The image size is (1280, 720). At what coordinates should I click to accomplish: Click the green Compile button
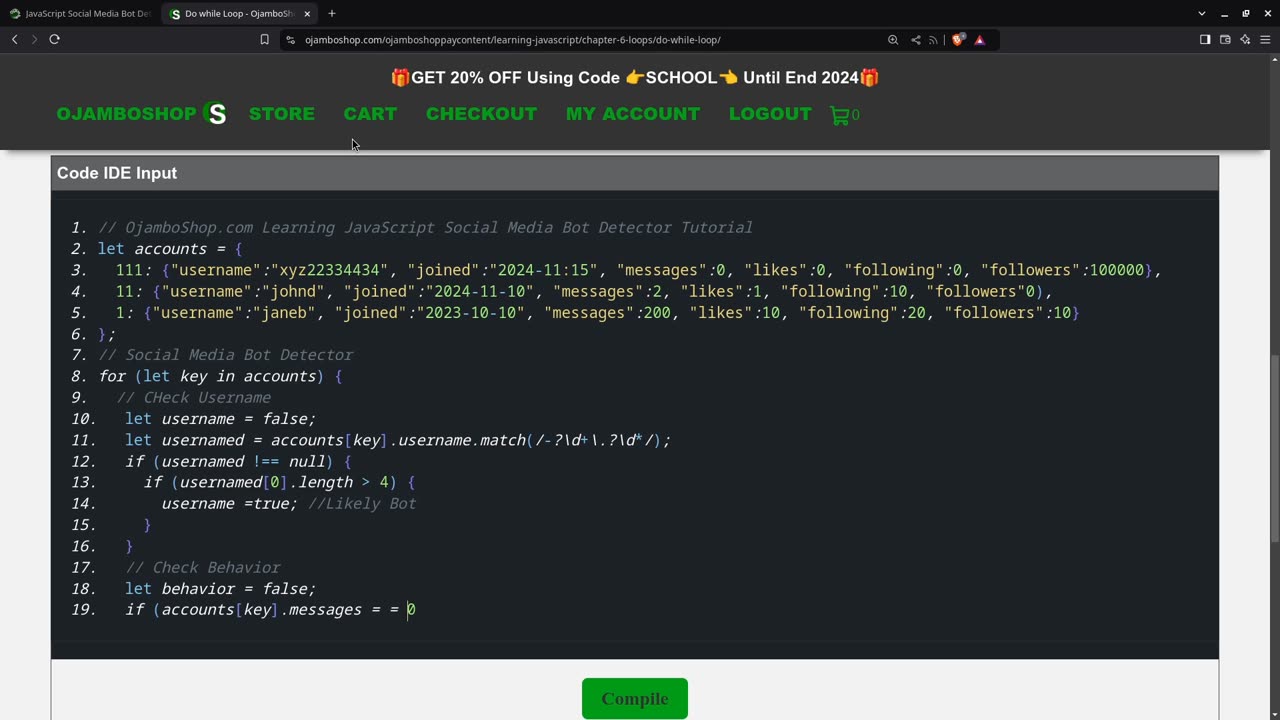[635, 698]
